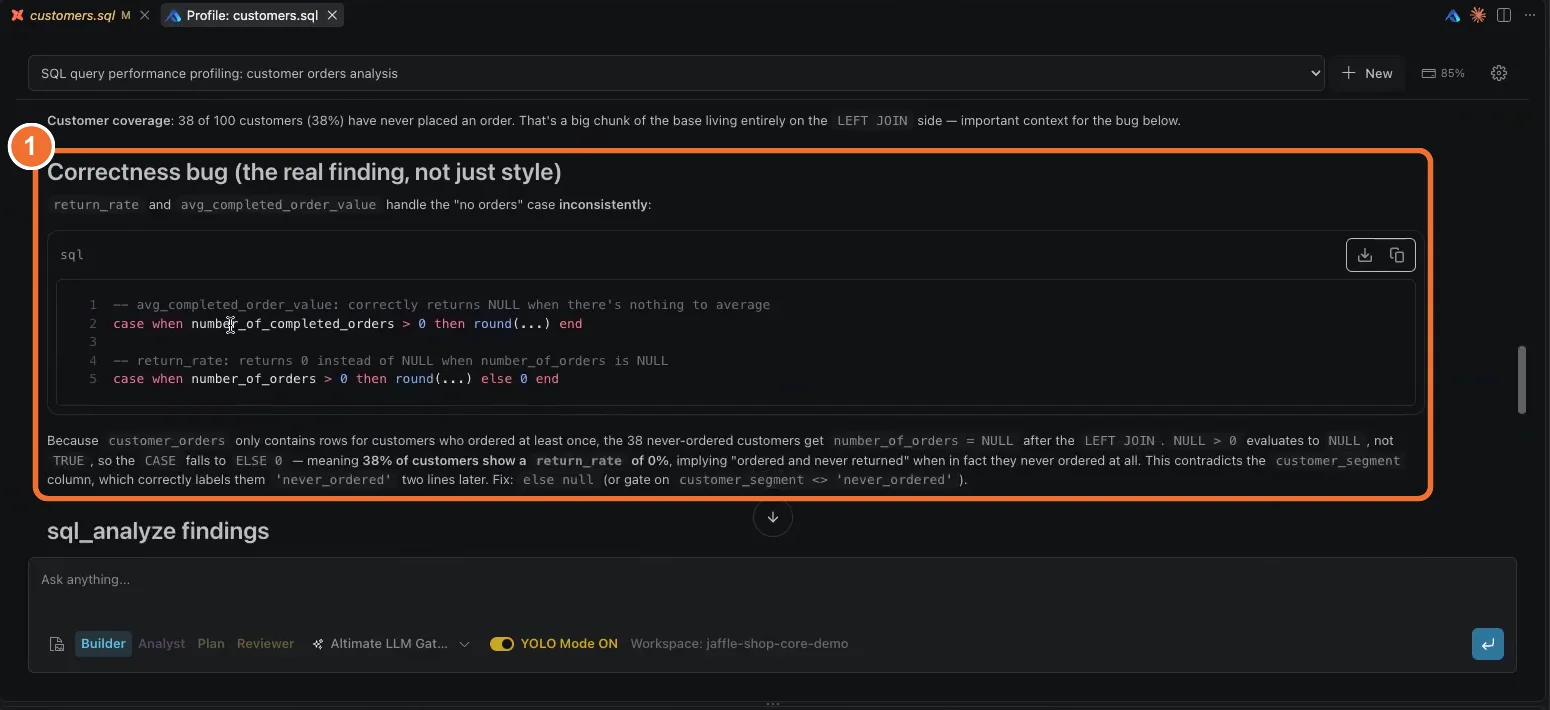Click the return_rate comment on code line 4
1550x710 pixels.
[x=390, y=360]
